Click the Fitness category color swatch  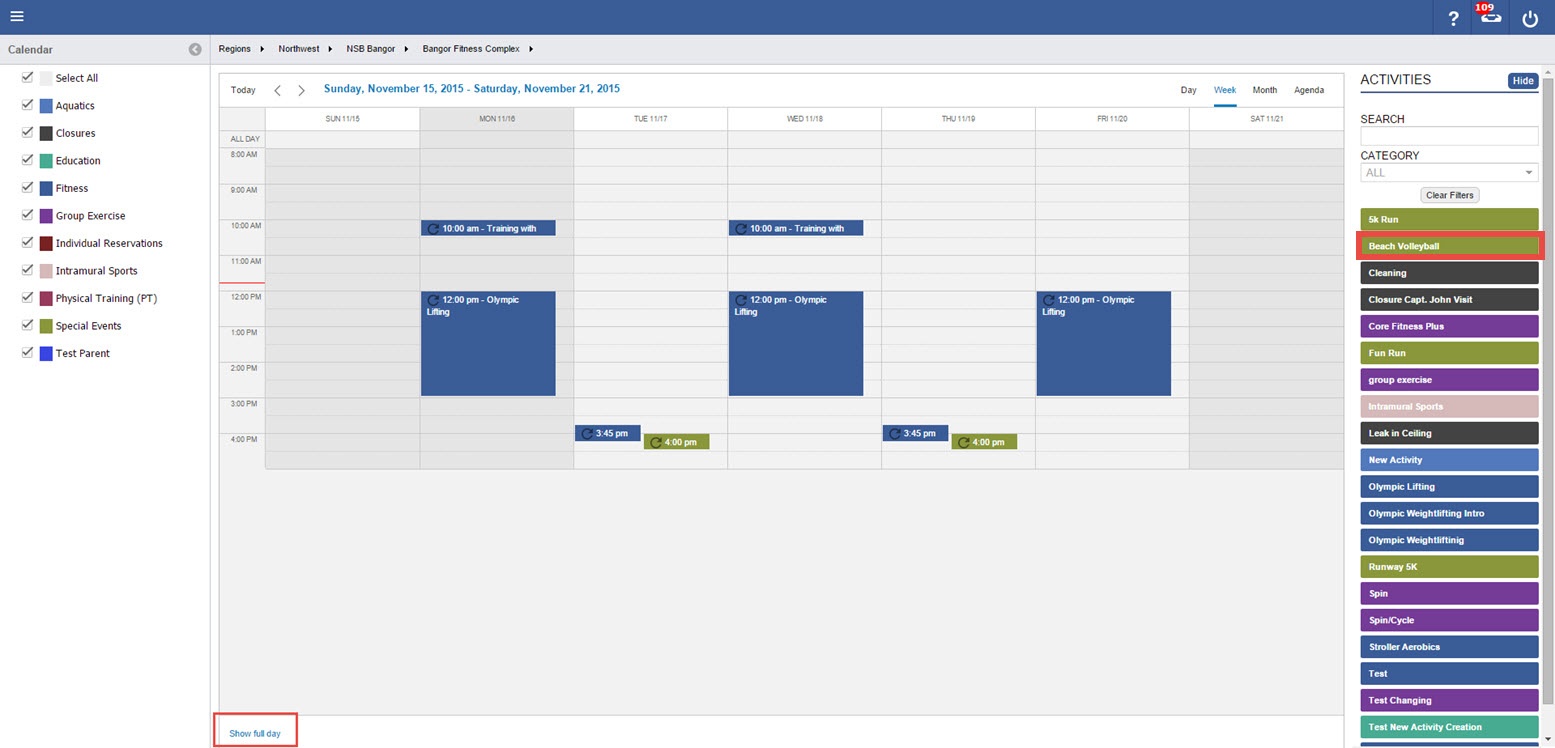pyautogui.click(x=46, y=188)
